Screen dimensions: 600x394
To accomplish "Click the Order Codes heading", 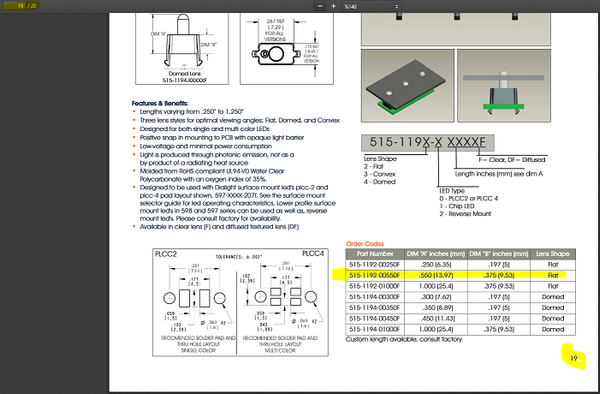I will (365, 244).
